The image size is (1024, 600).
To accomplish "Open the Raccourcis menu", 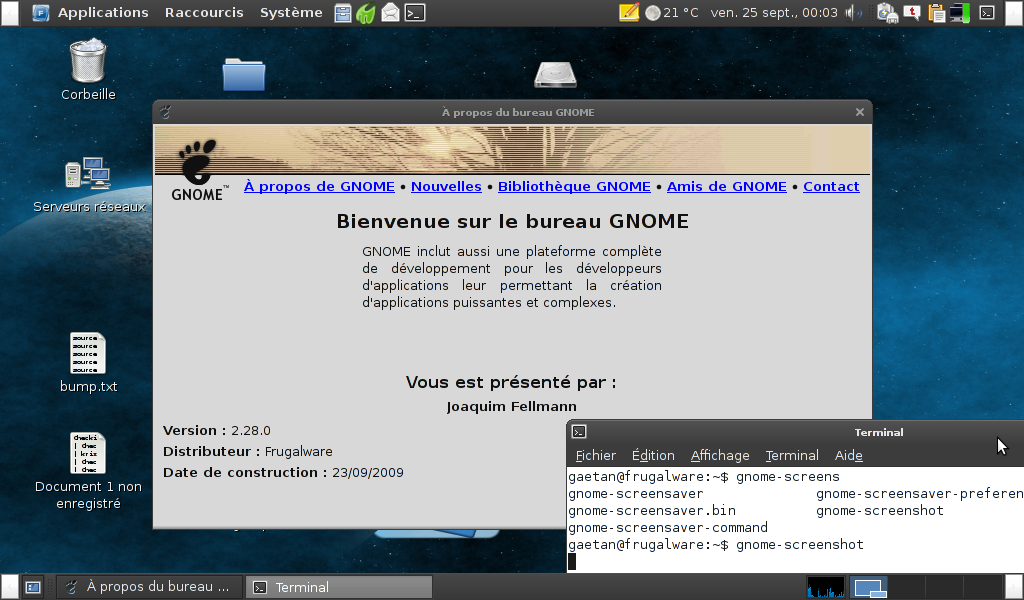I will (x=204, y=12).
